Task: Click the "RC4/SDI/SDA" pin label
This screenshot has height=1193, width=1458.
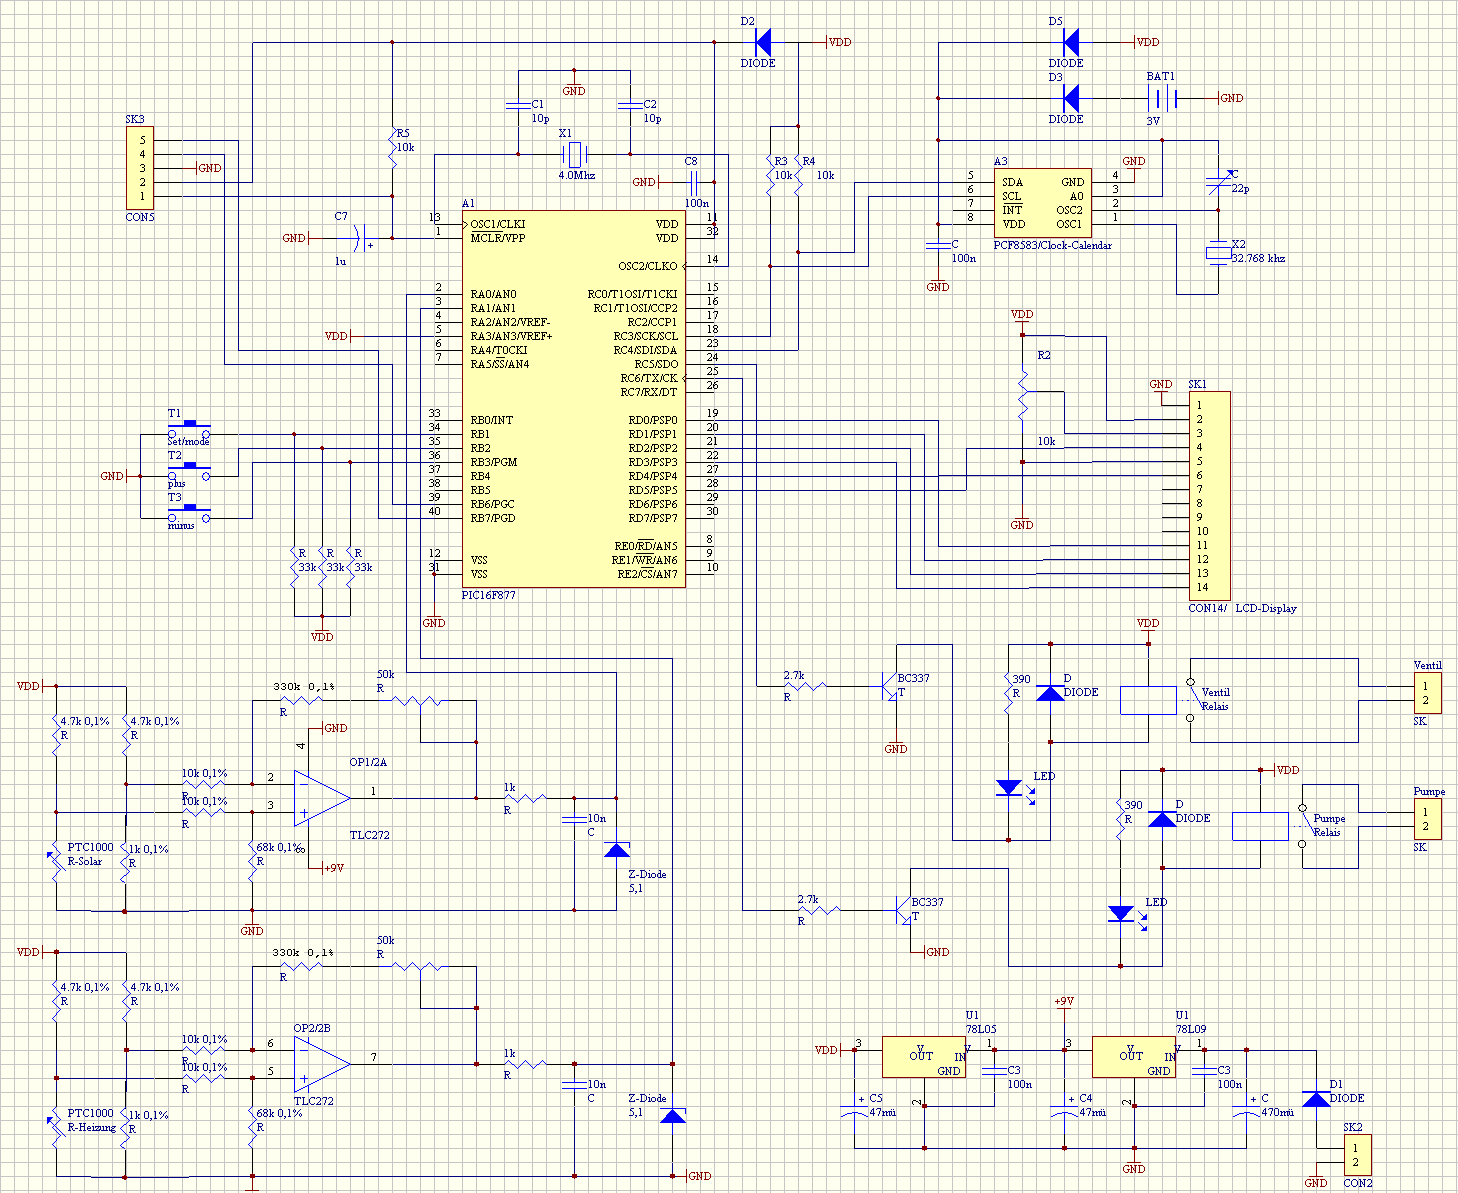Action: 645,350
